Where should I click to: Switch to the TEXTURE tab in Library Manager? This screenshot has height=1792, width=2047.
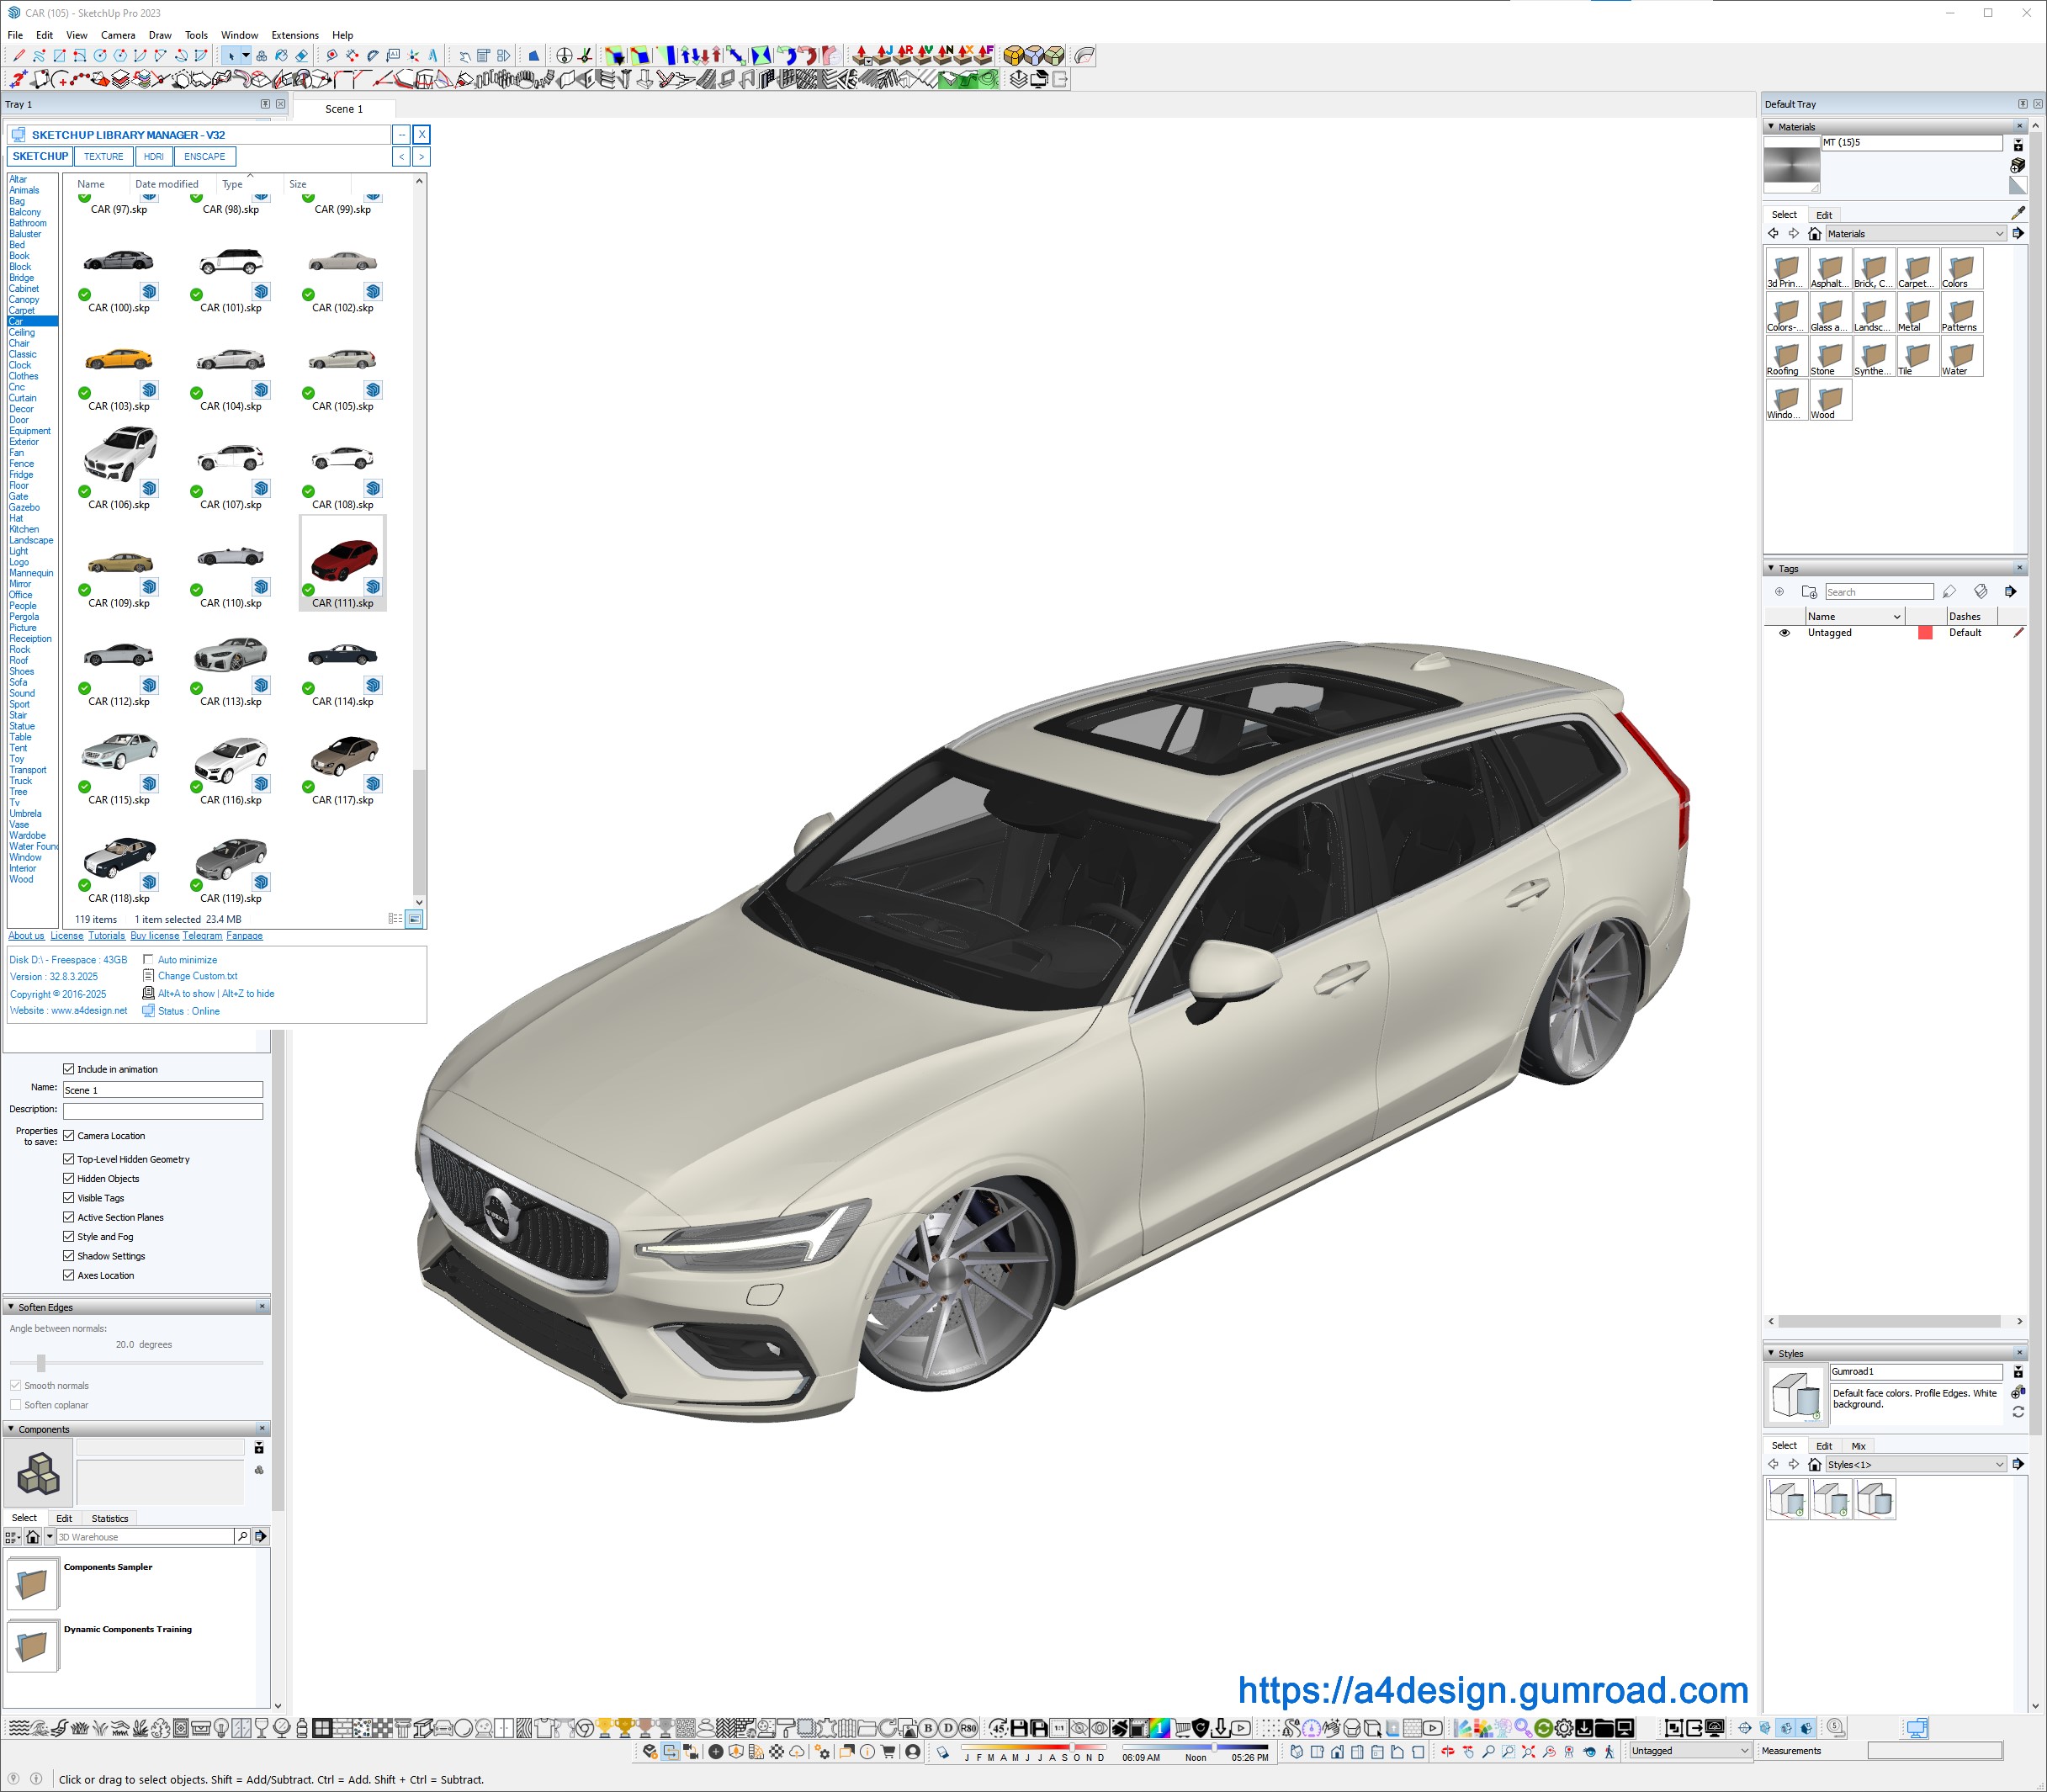104,157
